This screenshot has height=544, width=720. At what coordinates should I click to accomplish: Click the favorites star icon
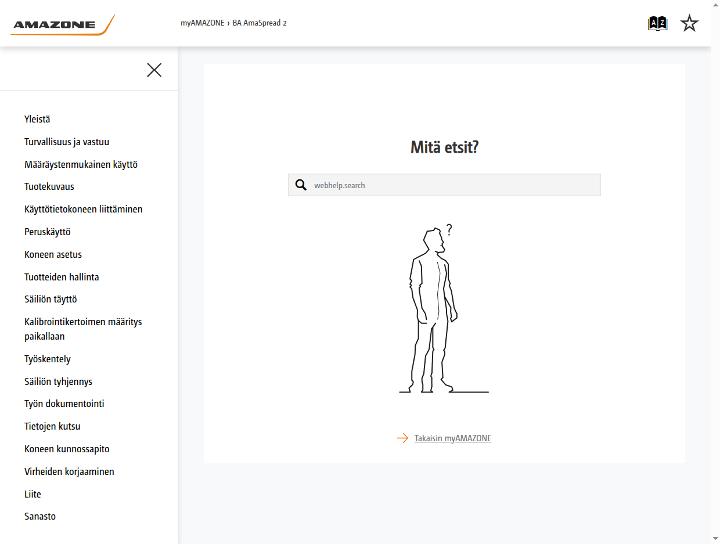pos(689,23)
